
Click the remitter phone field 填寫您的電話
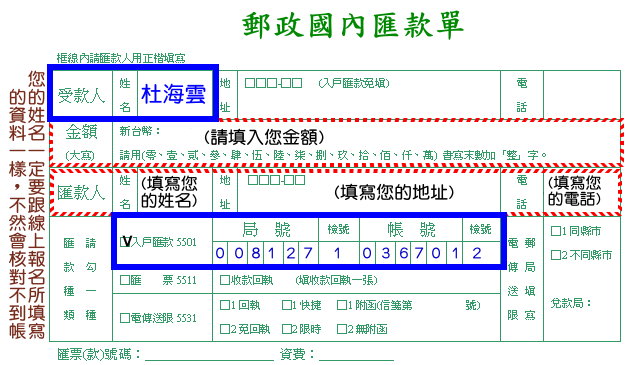[581, 191]
